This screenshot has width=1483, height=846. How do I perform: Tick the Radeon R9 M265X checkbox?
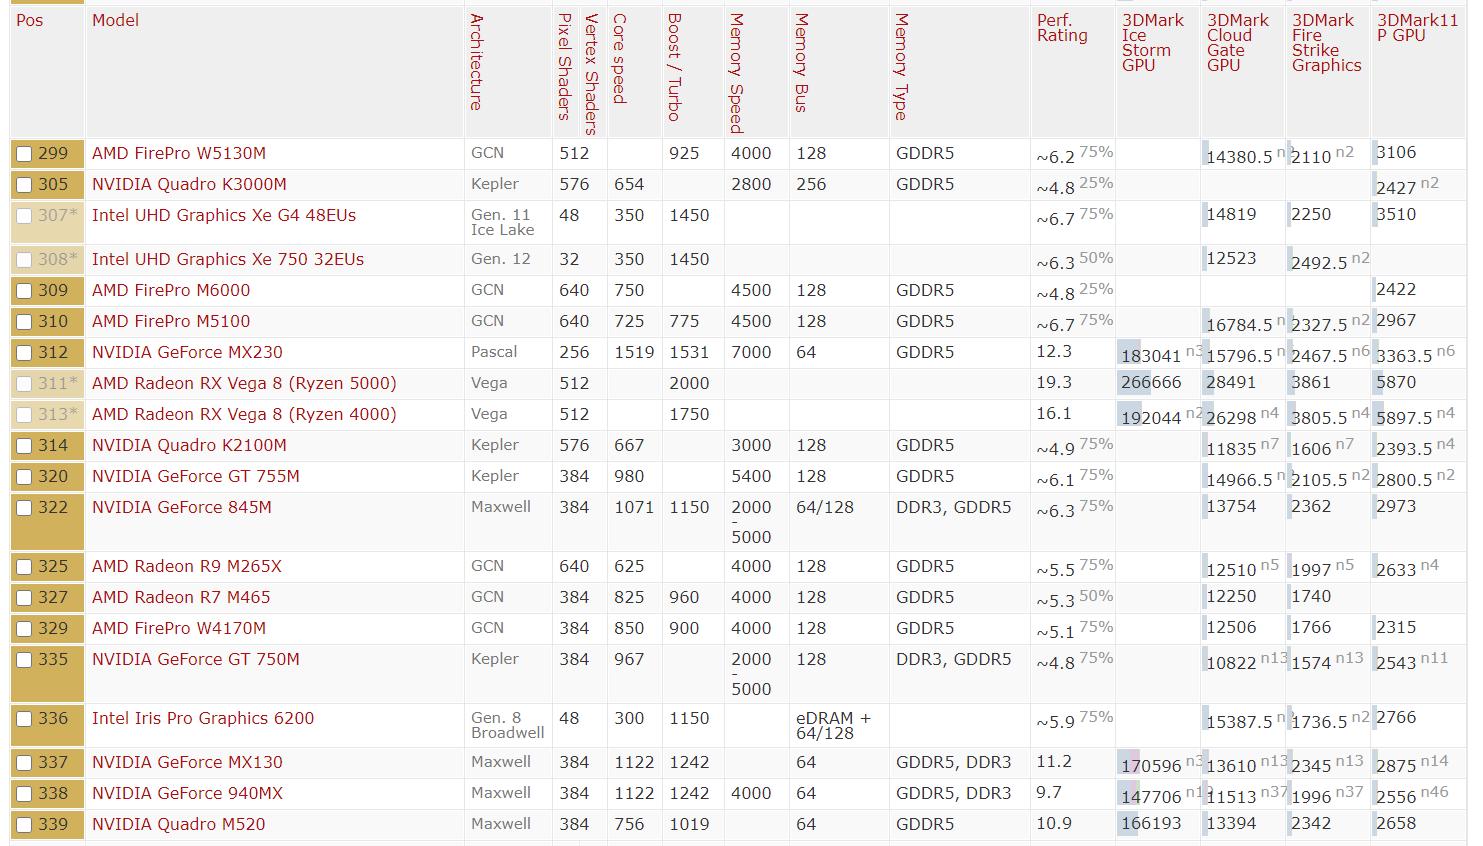tap(24, 567)
